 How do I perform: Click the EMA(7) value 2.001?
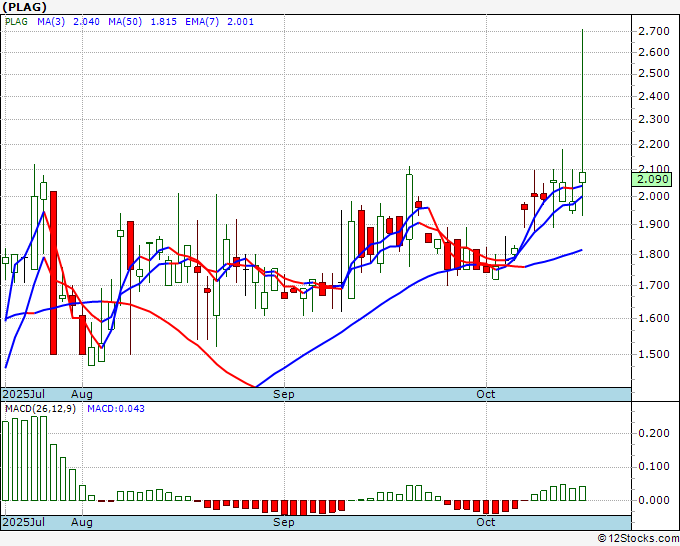click(240, 22)
